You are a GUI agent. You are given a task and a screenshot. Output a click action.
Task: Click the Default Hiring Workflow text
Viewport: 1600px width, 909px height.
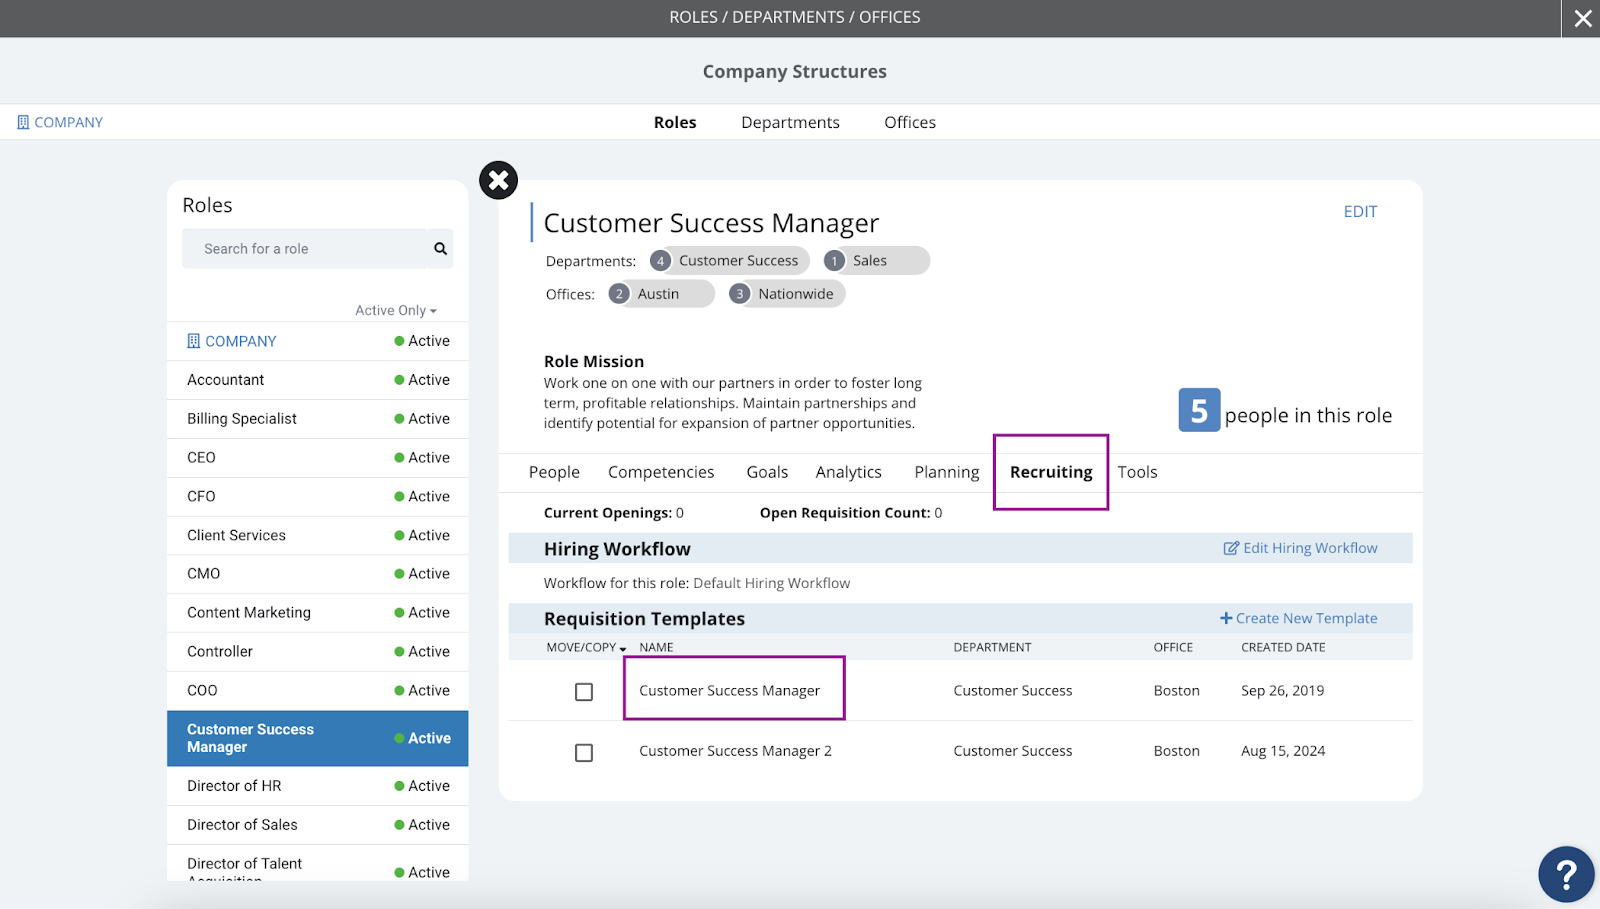coord(771,583)
